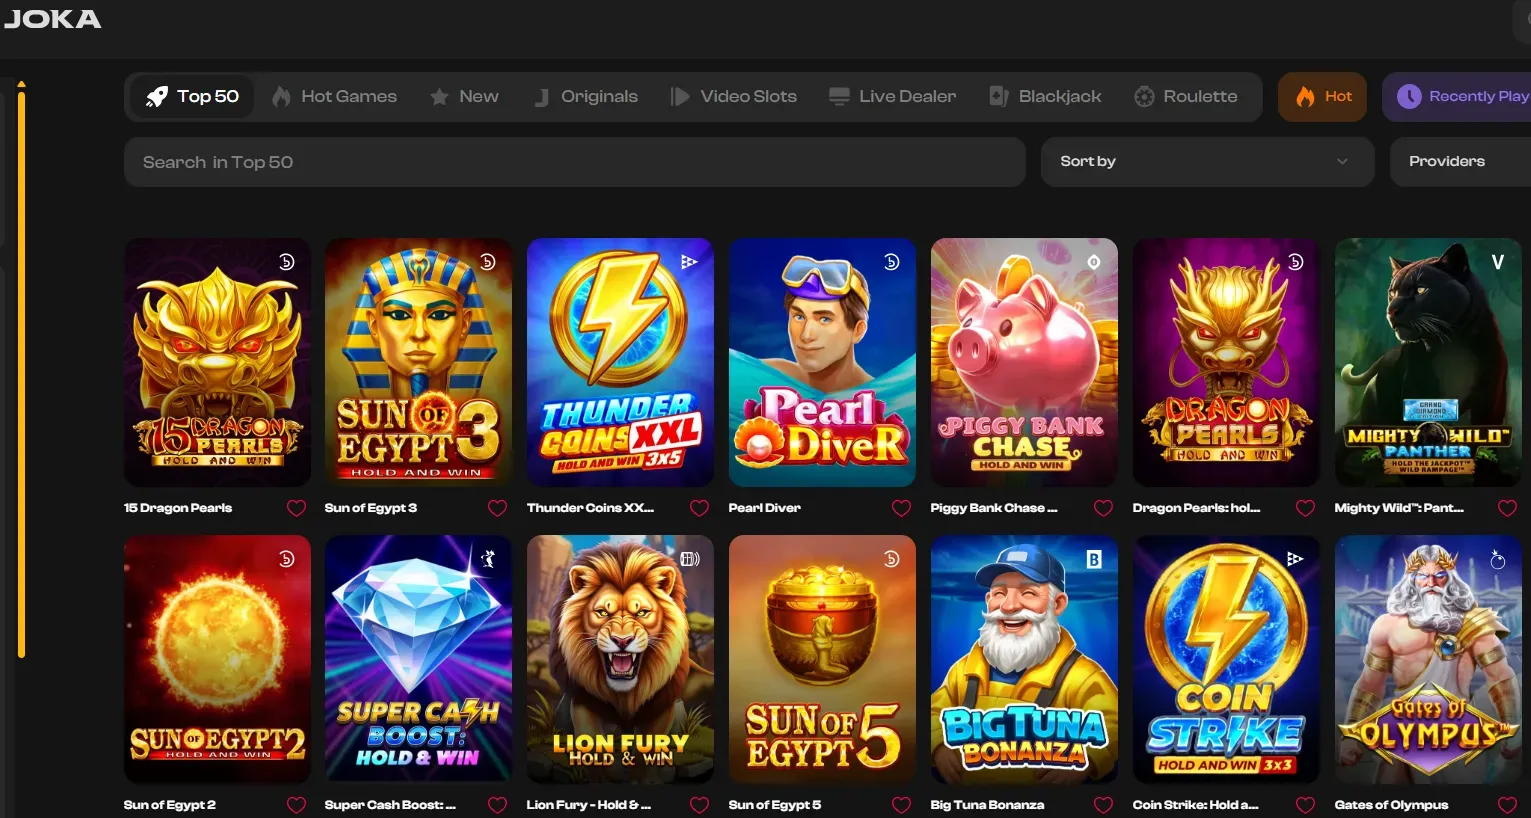This screenshot has height=818, width=1531.
Task: Click the Blackjack cards icon
Action: 998,97
